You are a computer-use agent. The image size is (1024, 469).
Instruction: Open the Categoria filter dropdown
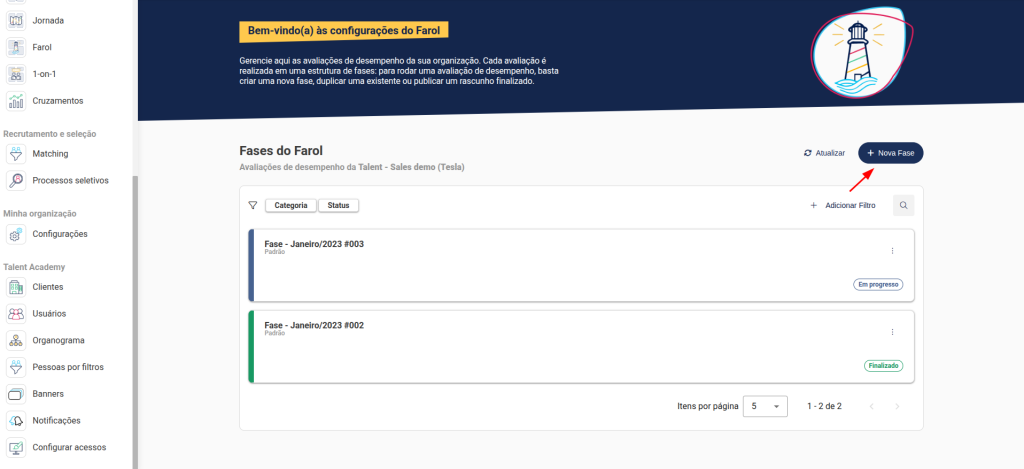[290, 205]
